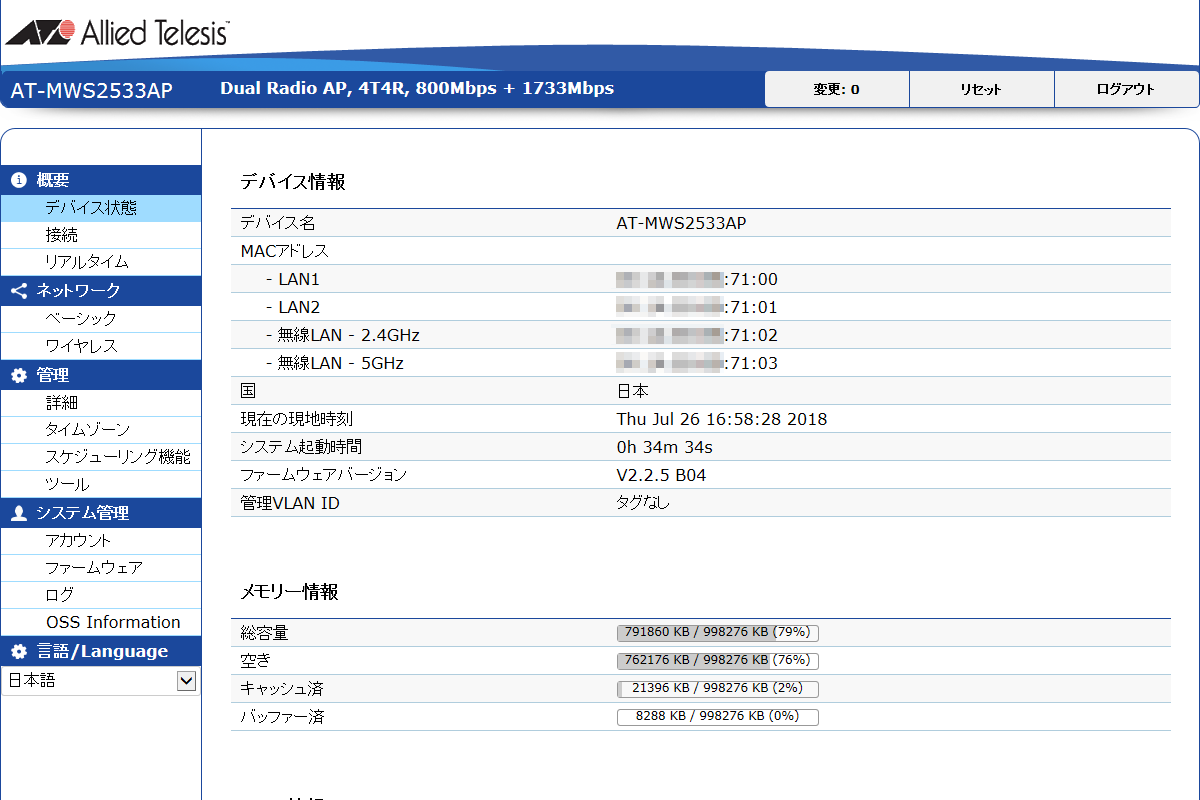Select the 概要 section header
Screen dimensions: 1200x800
coord(101,180)
